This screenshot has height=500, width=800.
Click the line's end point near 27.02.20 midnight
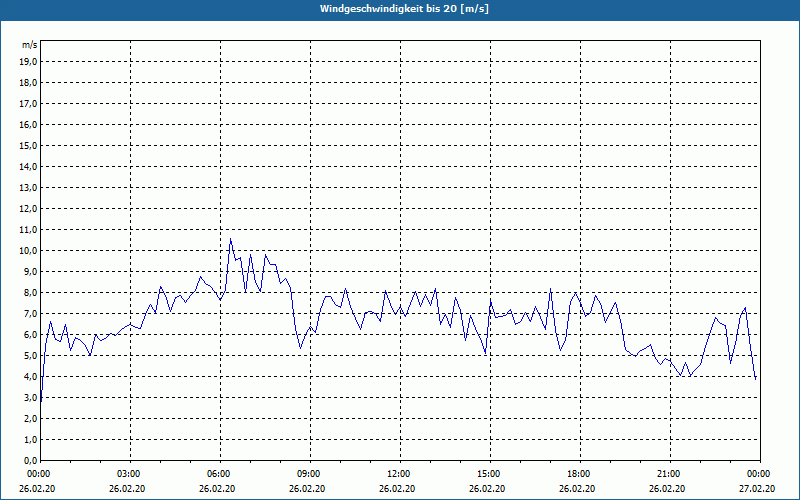(x=756, y=379)
